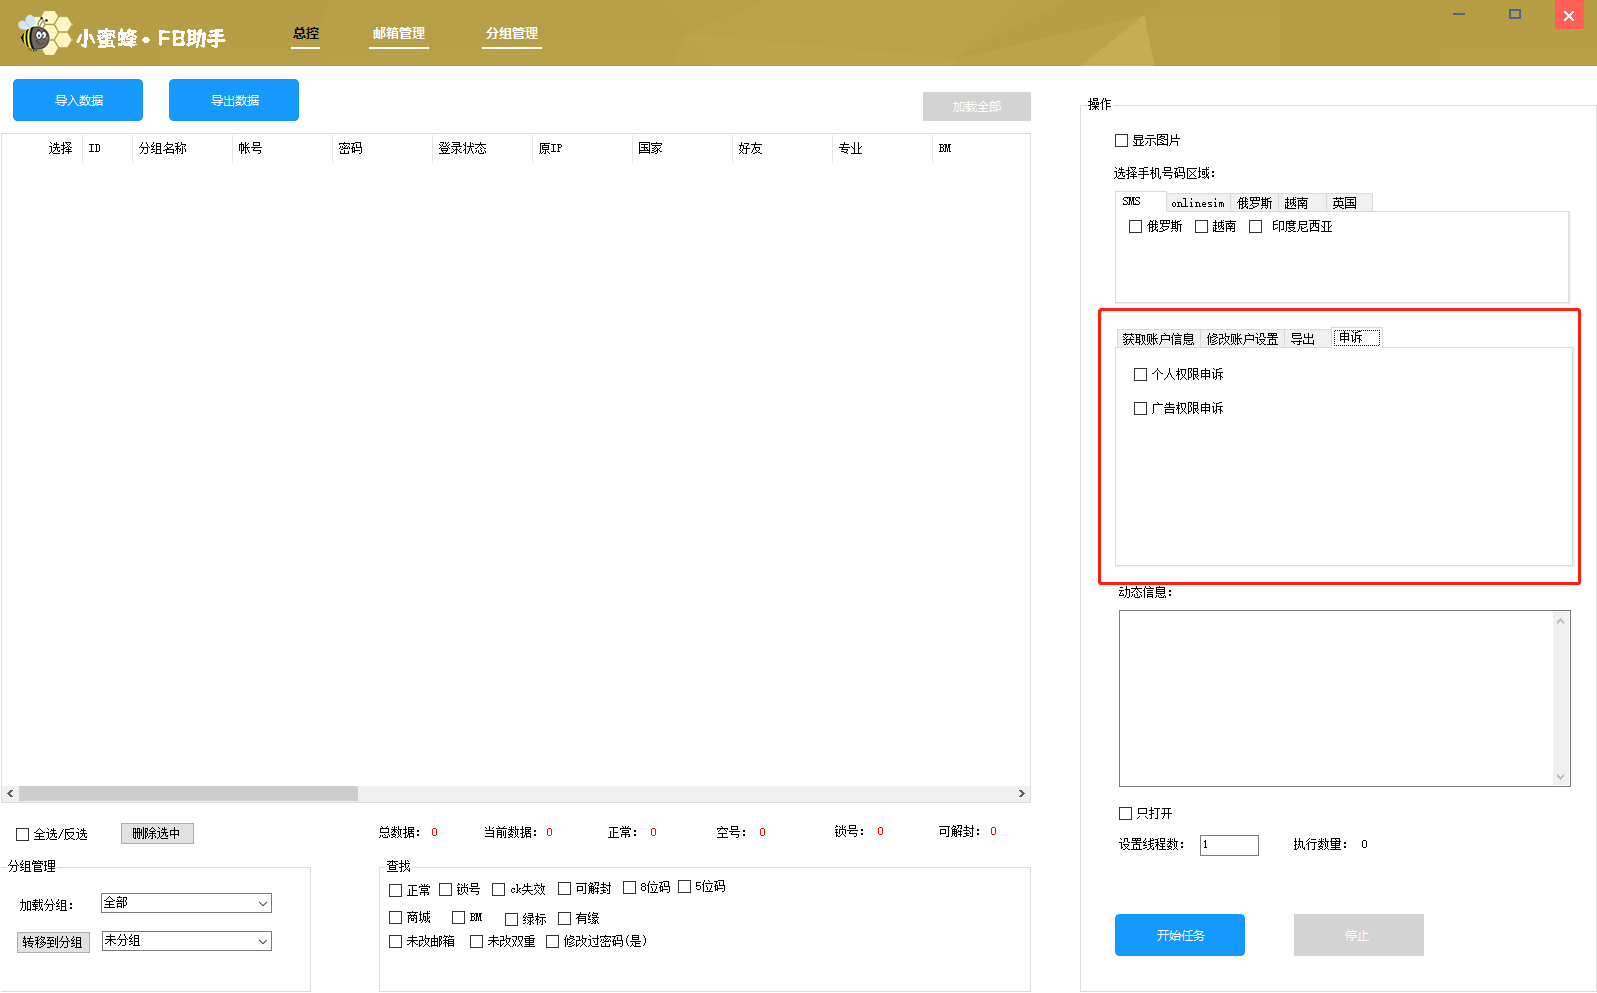
Task: Click the 分组名称 column header
Action: 182,149
